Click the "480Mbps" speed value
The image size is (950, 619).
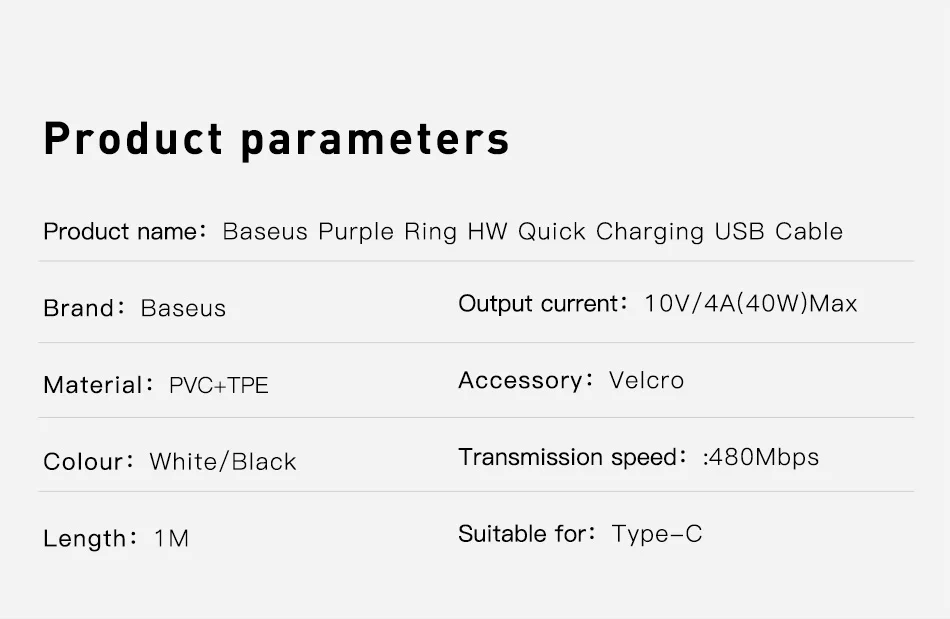pyautogui.click(x=764, y=458)
